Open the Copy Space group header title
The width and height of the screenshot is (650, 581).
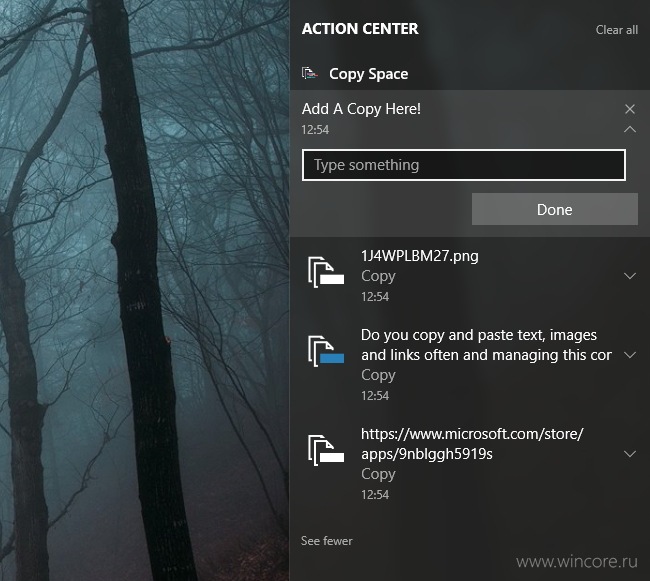[369, 74]
